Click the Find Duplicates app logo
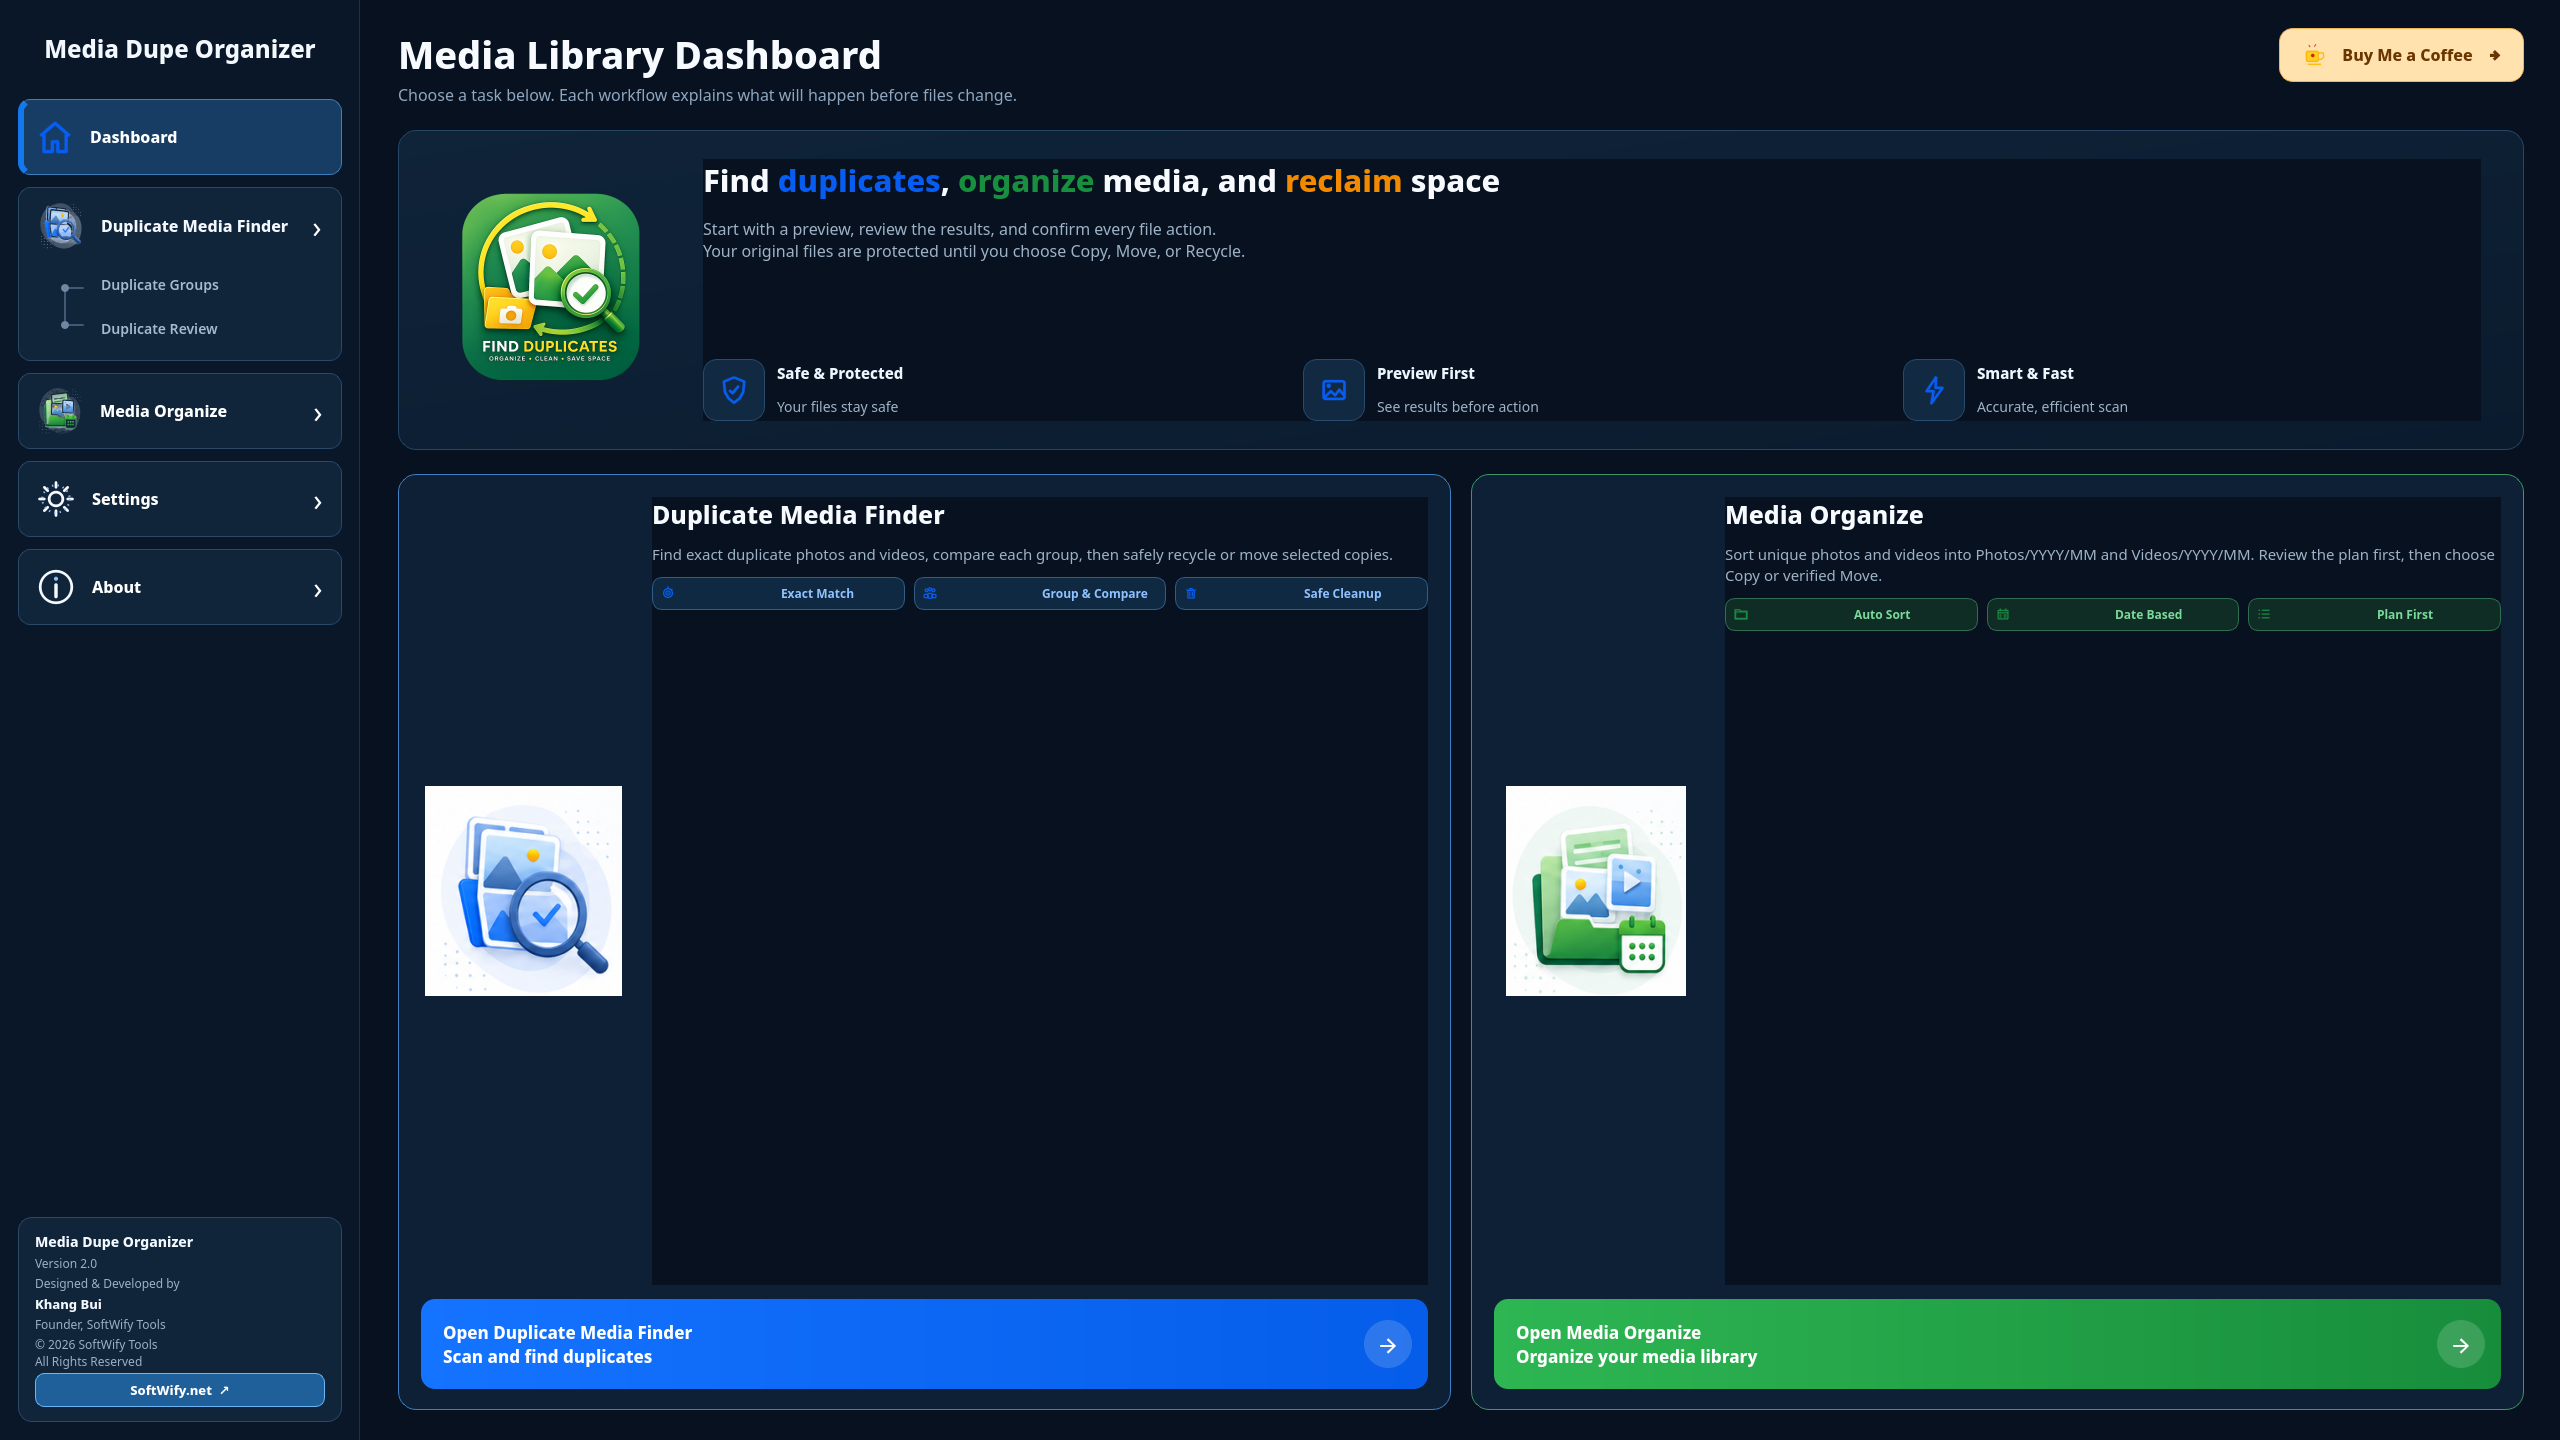The width and height of the screenshot is (2560, 1440). pos(550,287)
